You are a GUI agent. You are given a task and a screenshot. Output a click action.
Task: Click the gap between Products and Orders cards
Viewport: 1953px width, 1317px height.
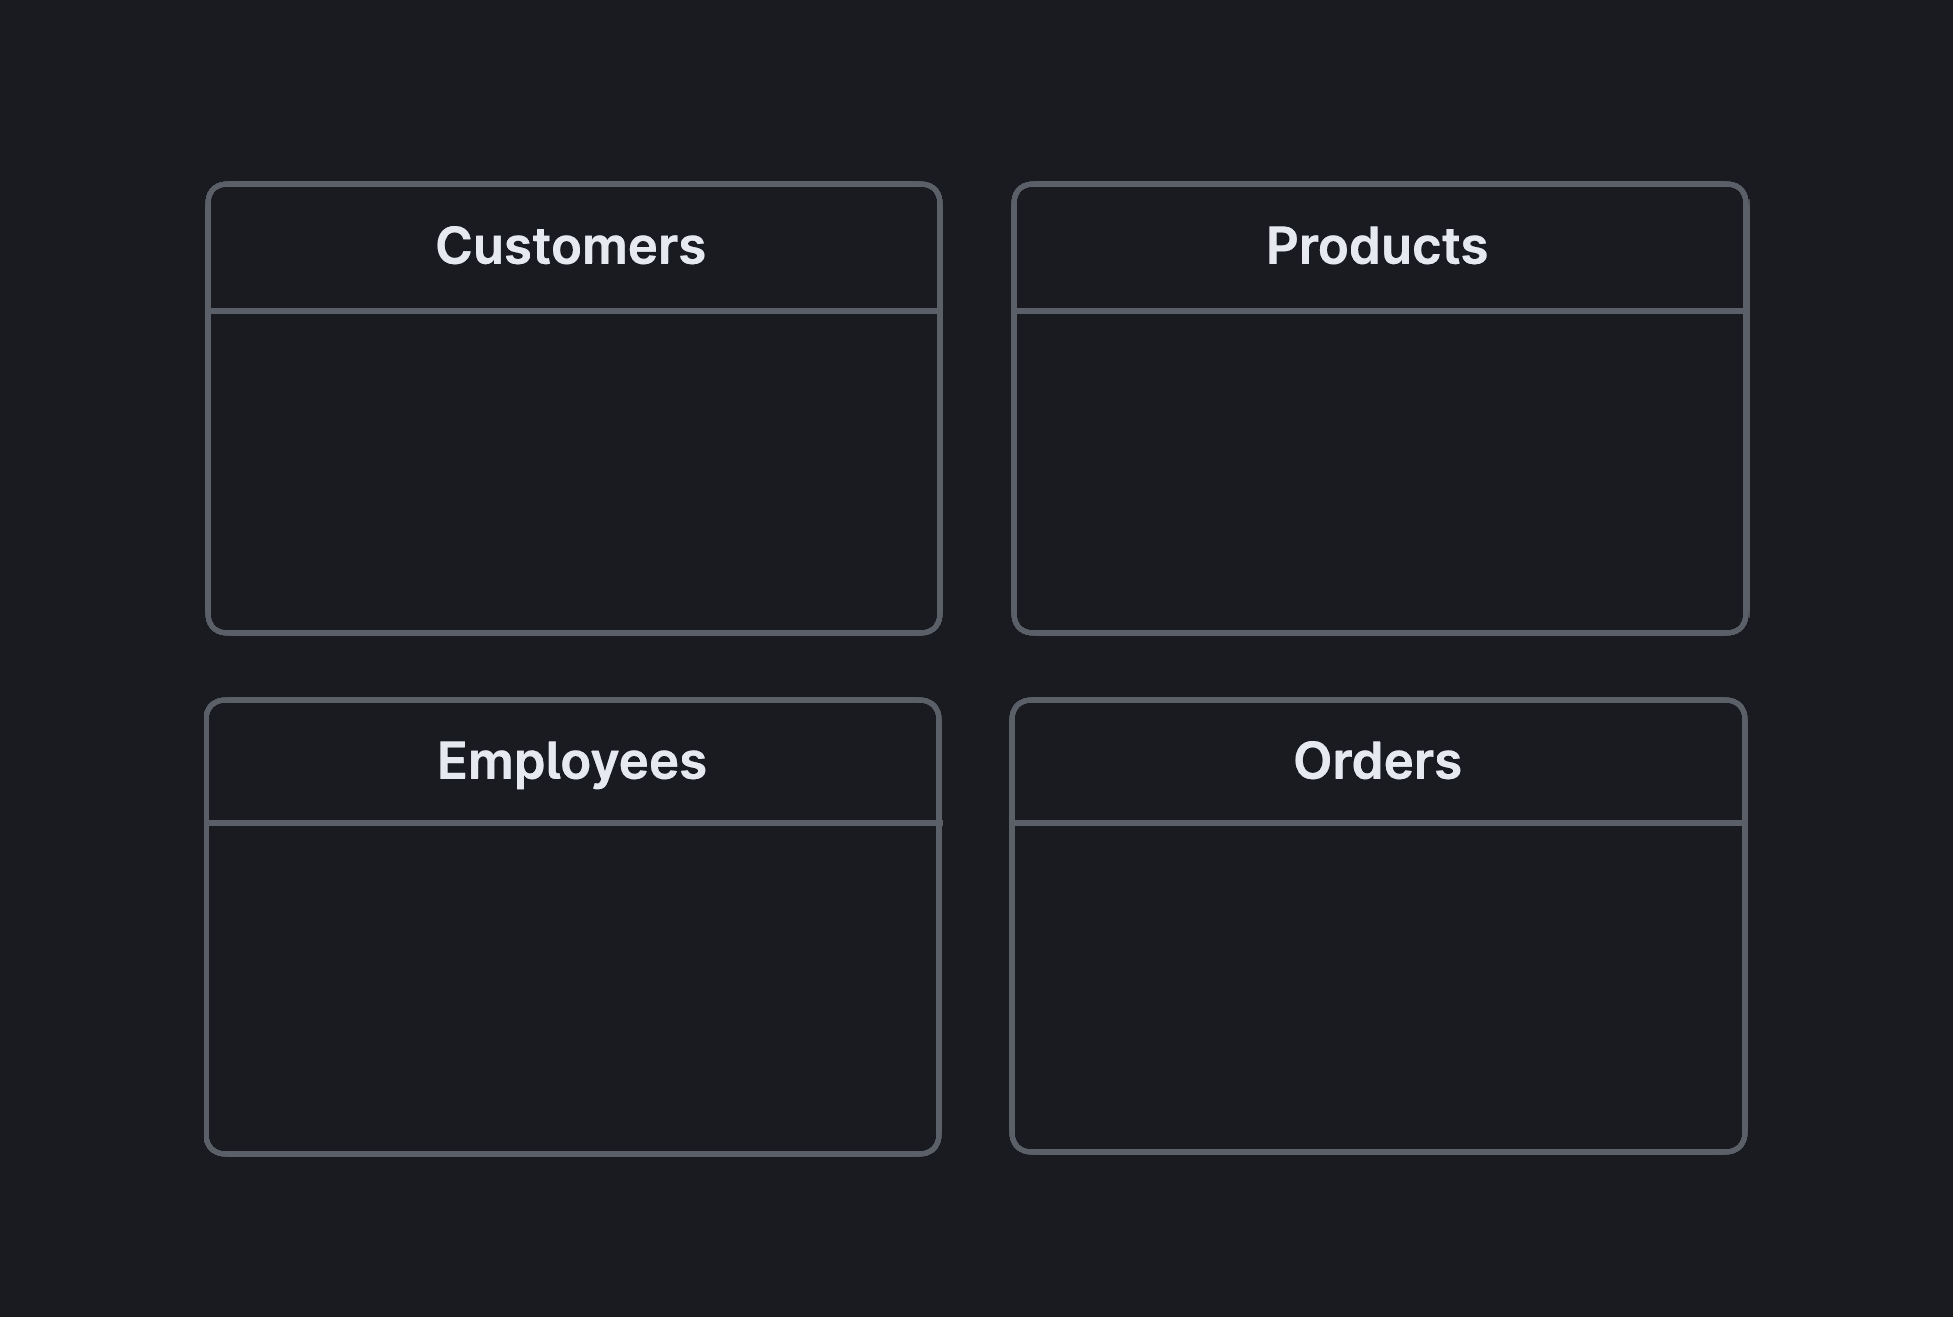[x=1379, y=666]
